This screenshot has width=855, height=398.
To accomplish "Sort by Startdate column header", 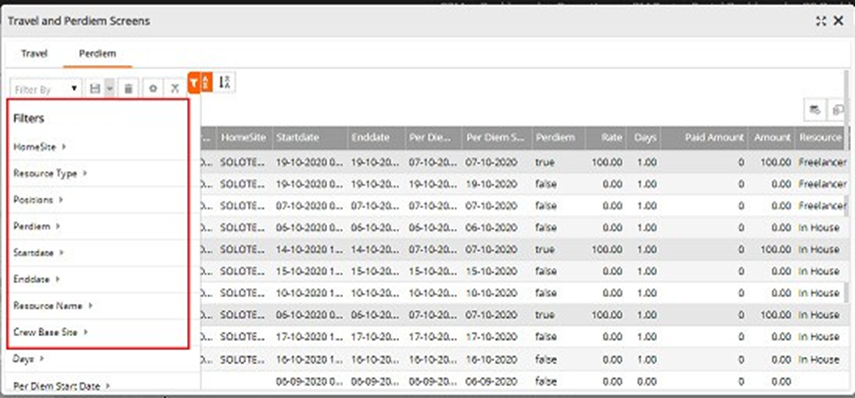I will [309, 138].
